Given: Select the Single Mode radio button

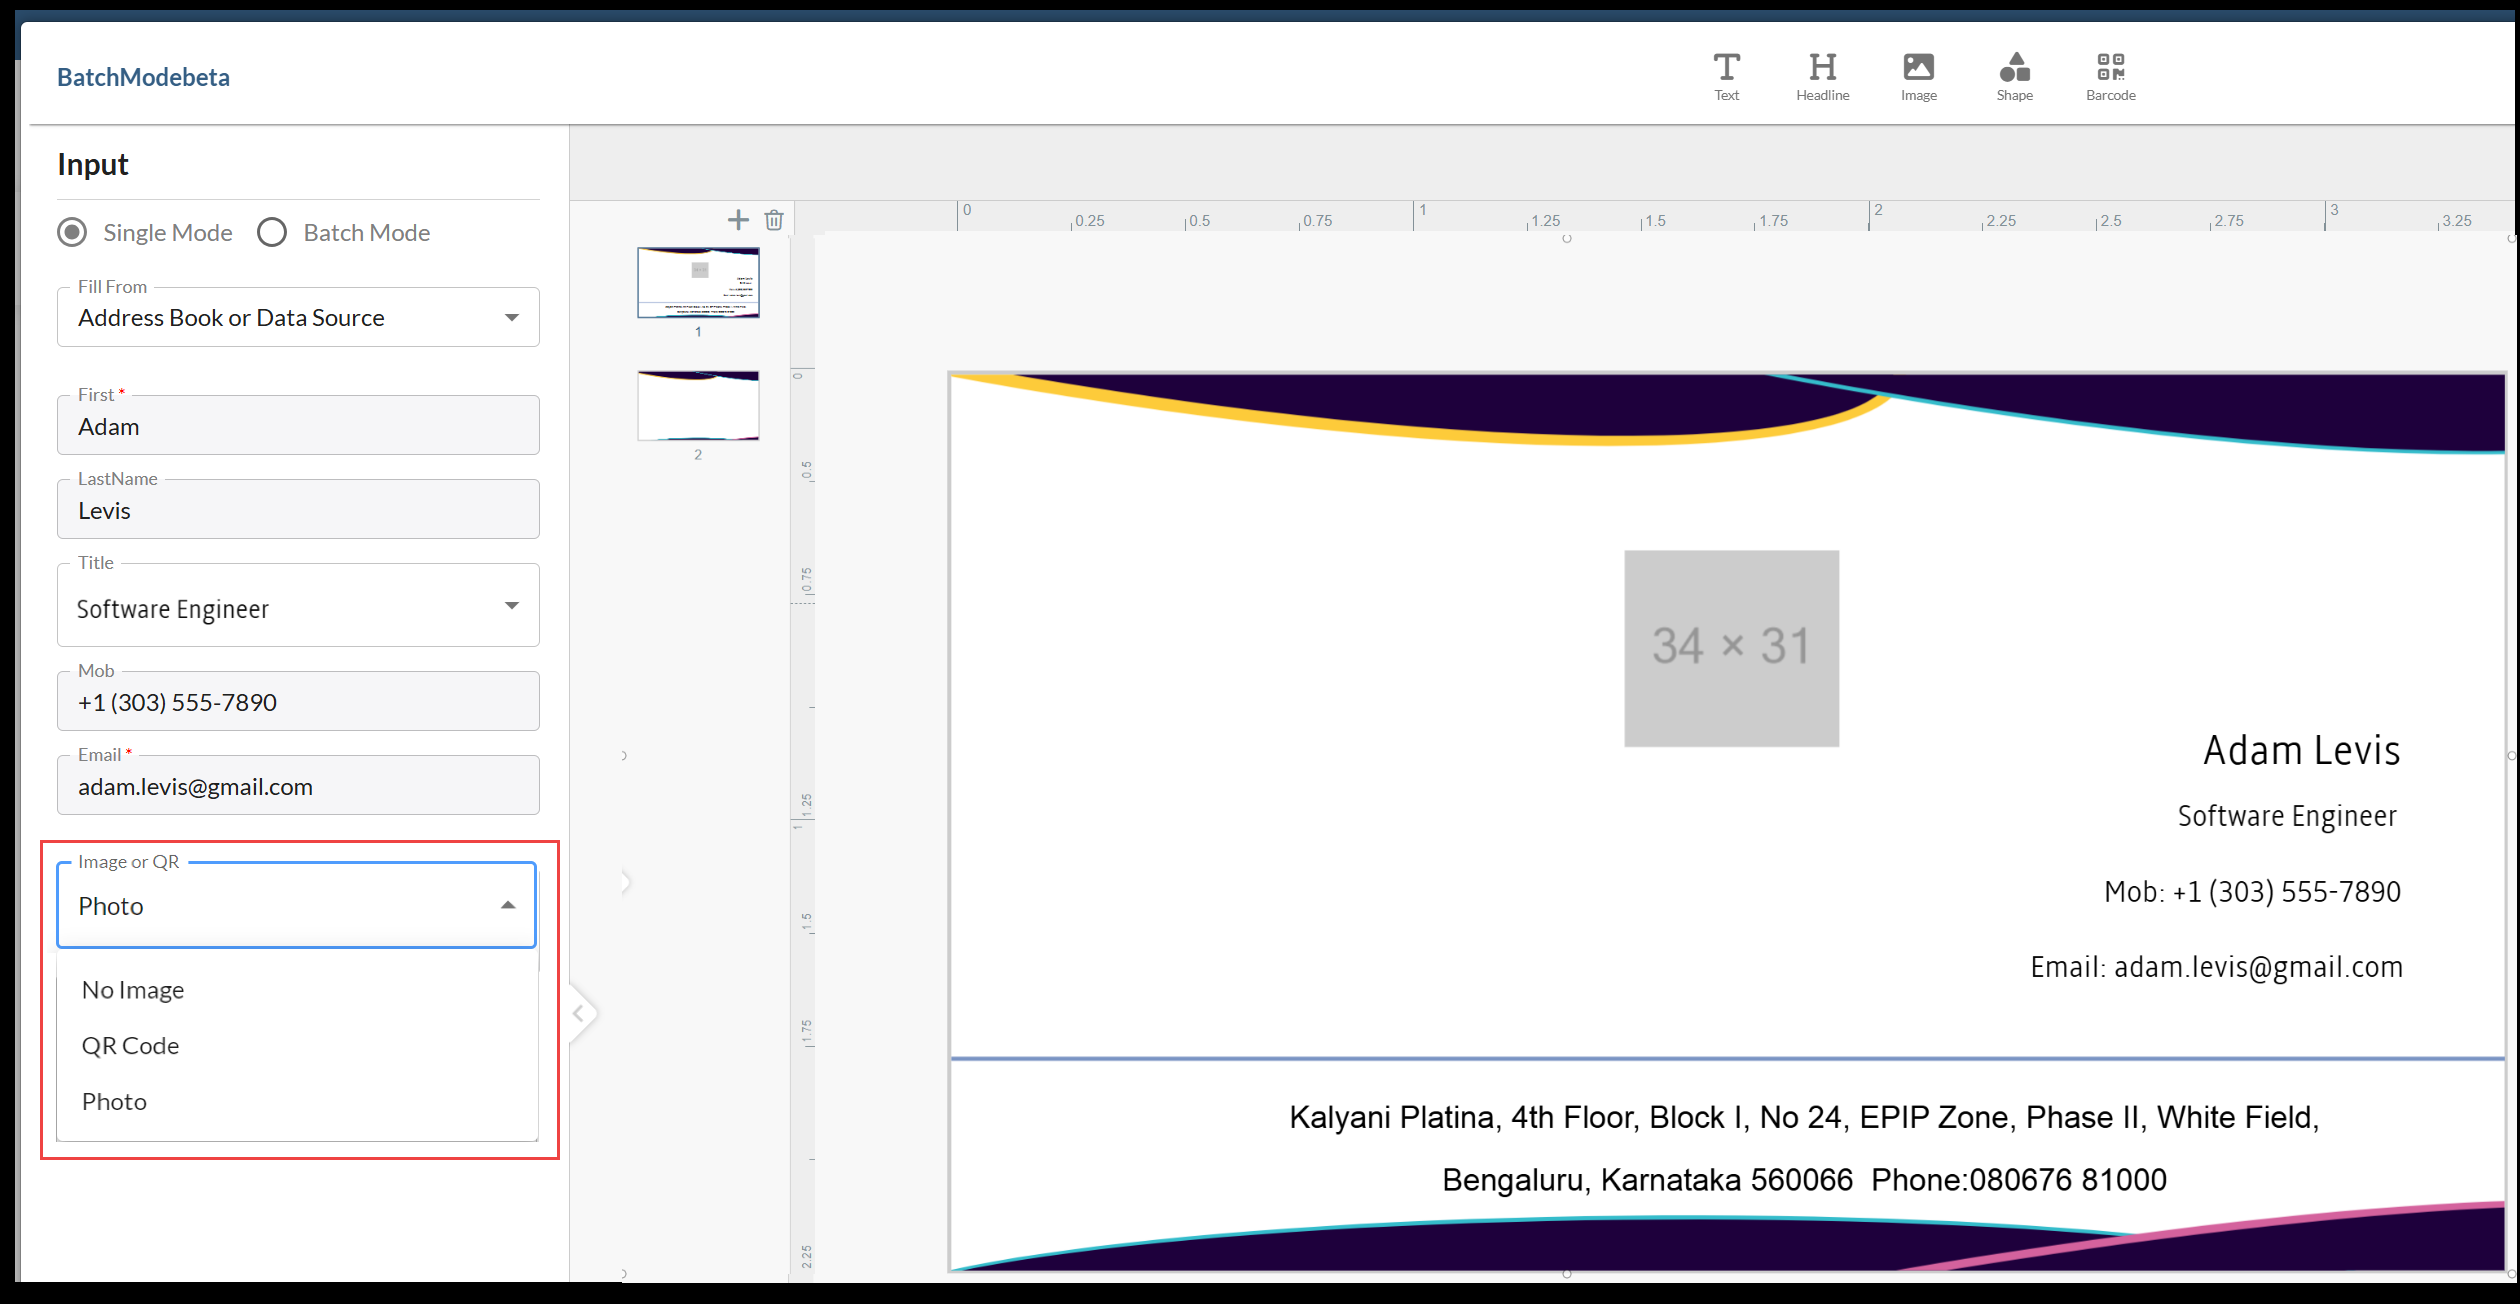Looking at the screenshot, I should tap(72, 233).
